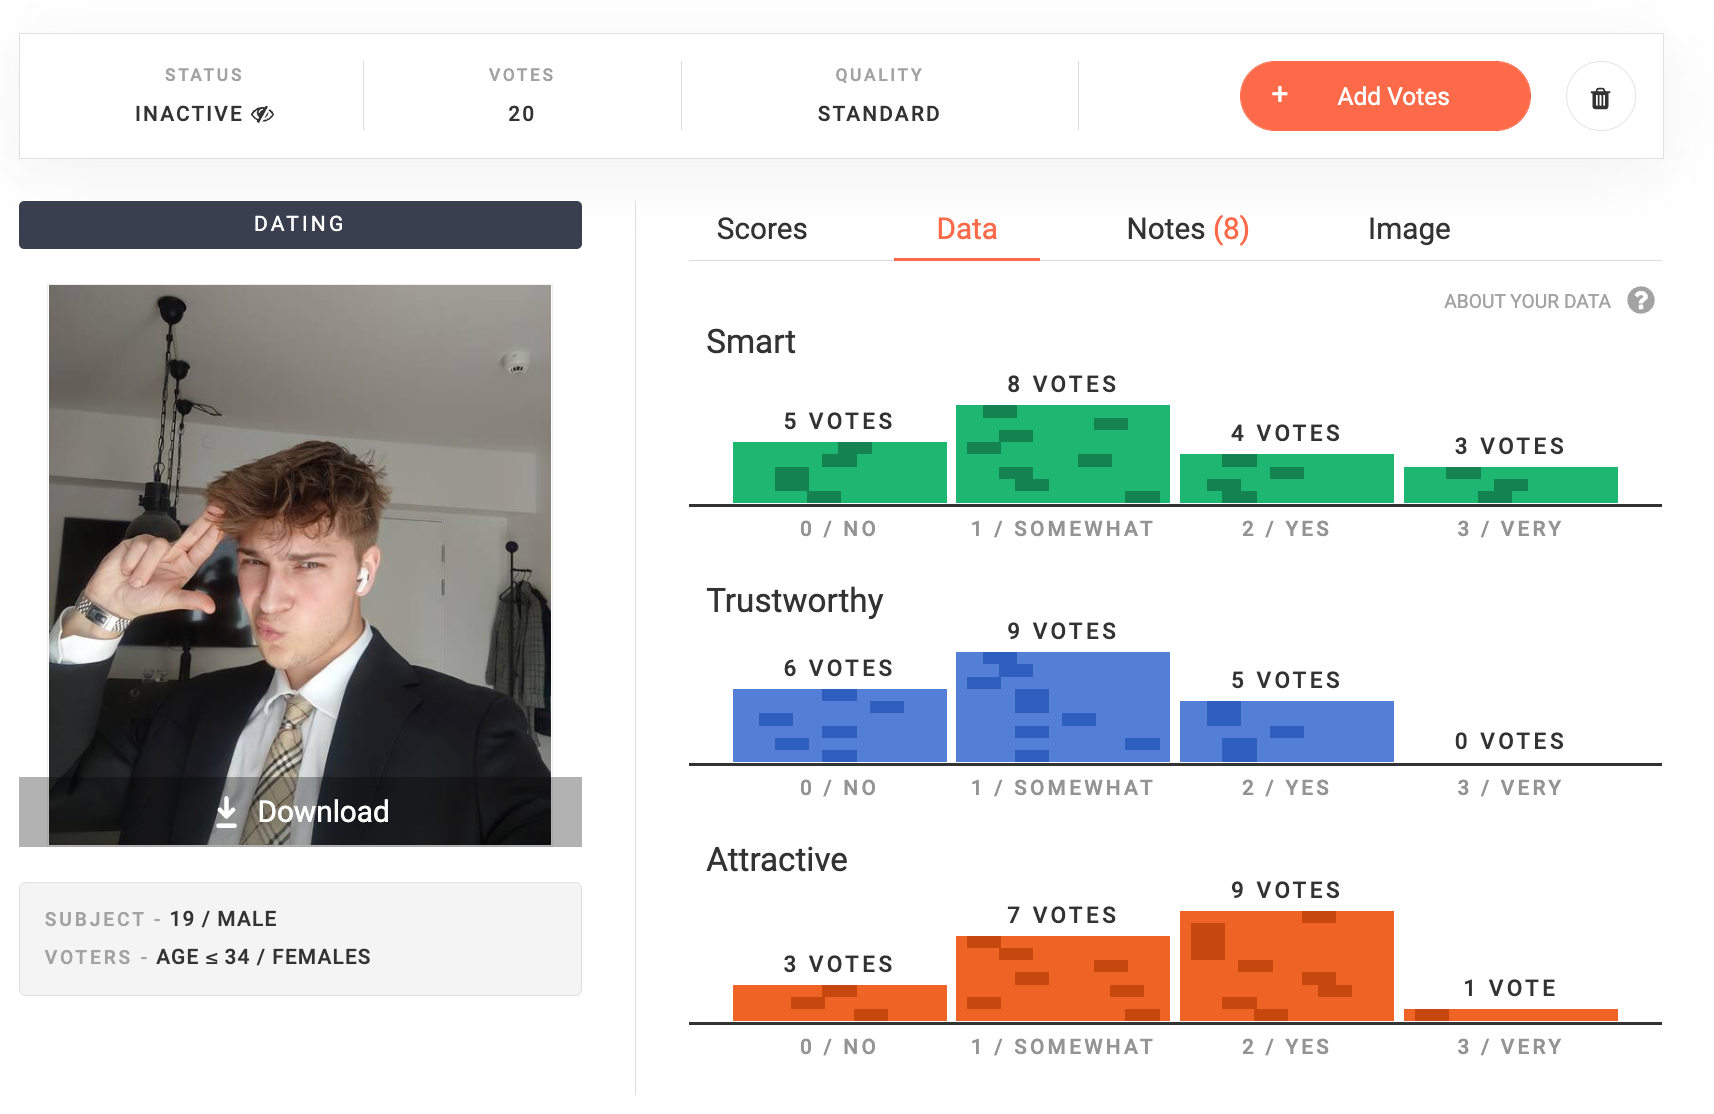This screenshot has width=1714, height=1114.
Task: Click the Download photo button
Action: click(x=300, y=812)
